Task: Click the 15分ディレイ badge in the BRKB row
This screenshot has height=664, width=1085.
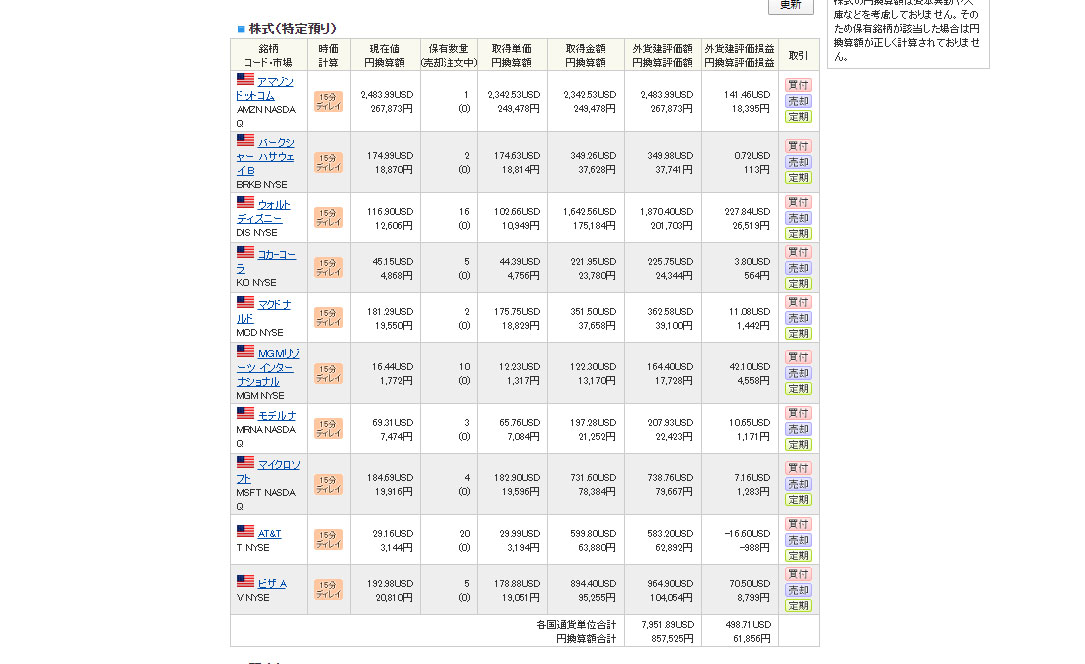Action: [x=328, y=163]
